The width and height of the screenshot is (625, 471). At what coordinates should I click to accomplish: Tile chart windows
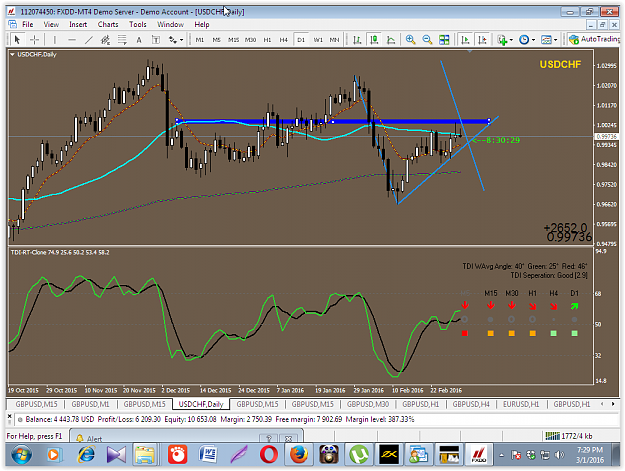pyautogui.click(x=444, y=39)
